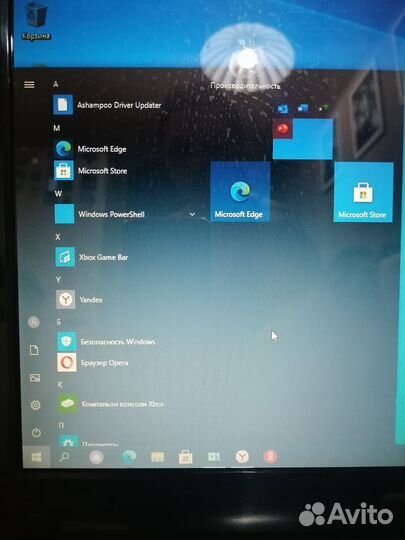Image resolution: width=405 pixels, height=540 pixels.
Task: Open File Explorer from the taskbar
Action: (157, 457)
